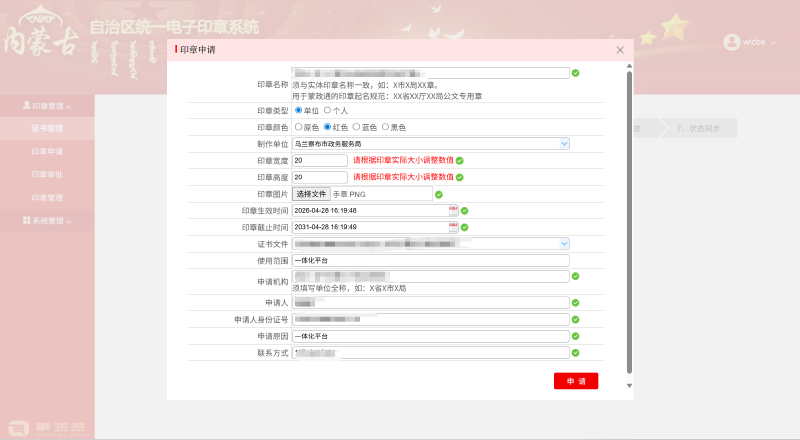
Task: Open the wlcbs user account menu
Action: tap(753, 42)
